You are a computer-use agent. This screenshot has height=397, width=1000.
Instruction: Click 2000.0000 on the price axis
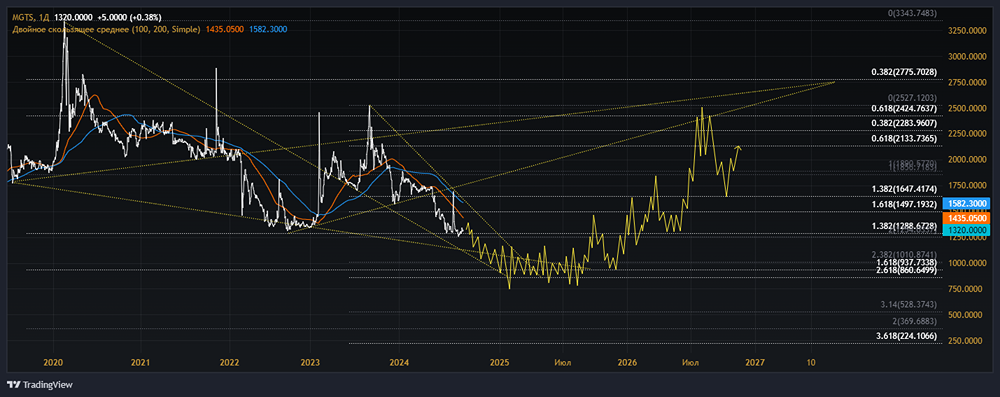(x=966, y=160)
